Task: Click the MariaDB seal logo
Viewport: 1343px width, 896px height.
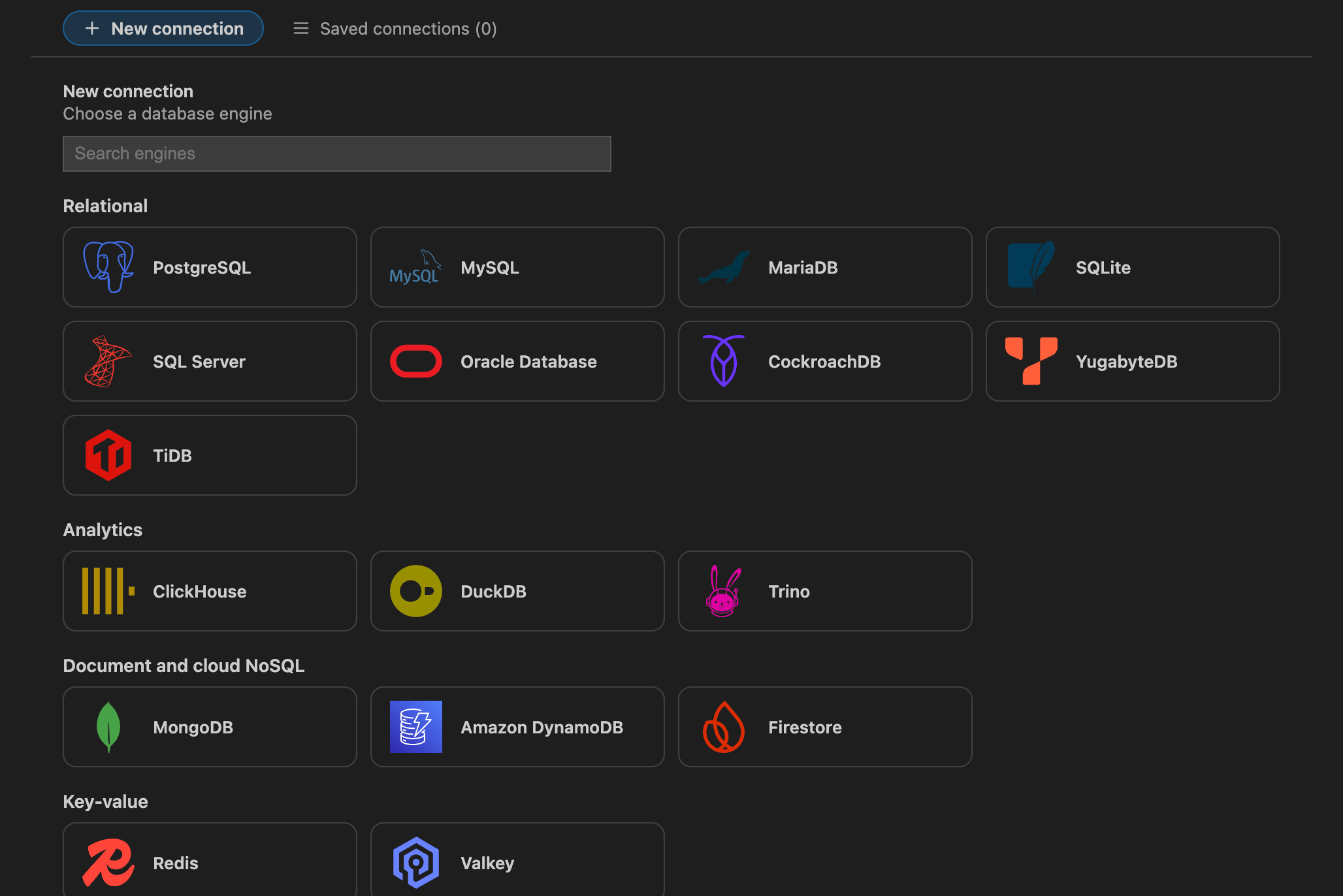Action: (723, 267)
